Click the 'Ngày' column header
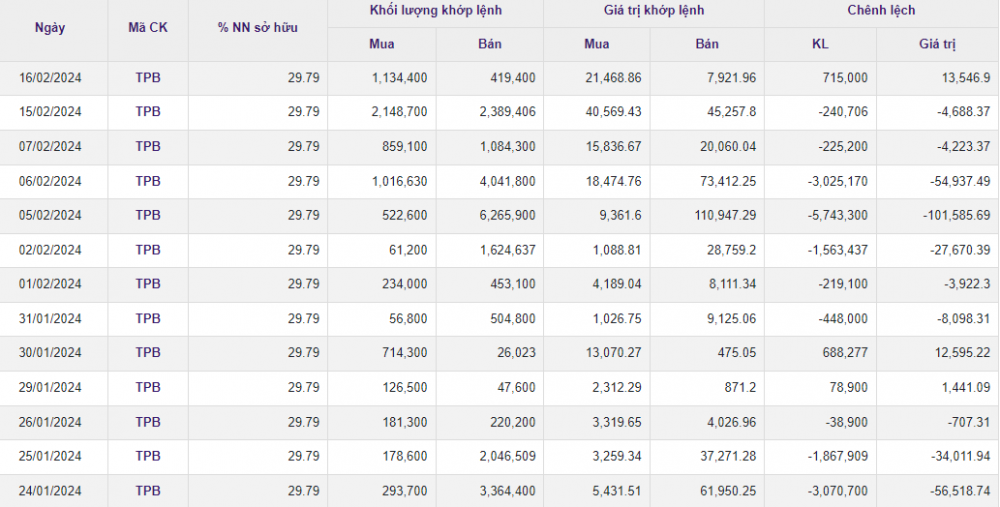1000x507 pixels. [50, 28]
